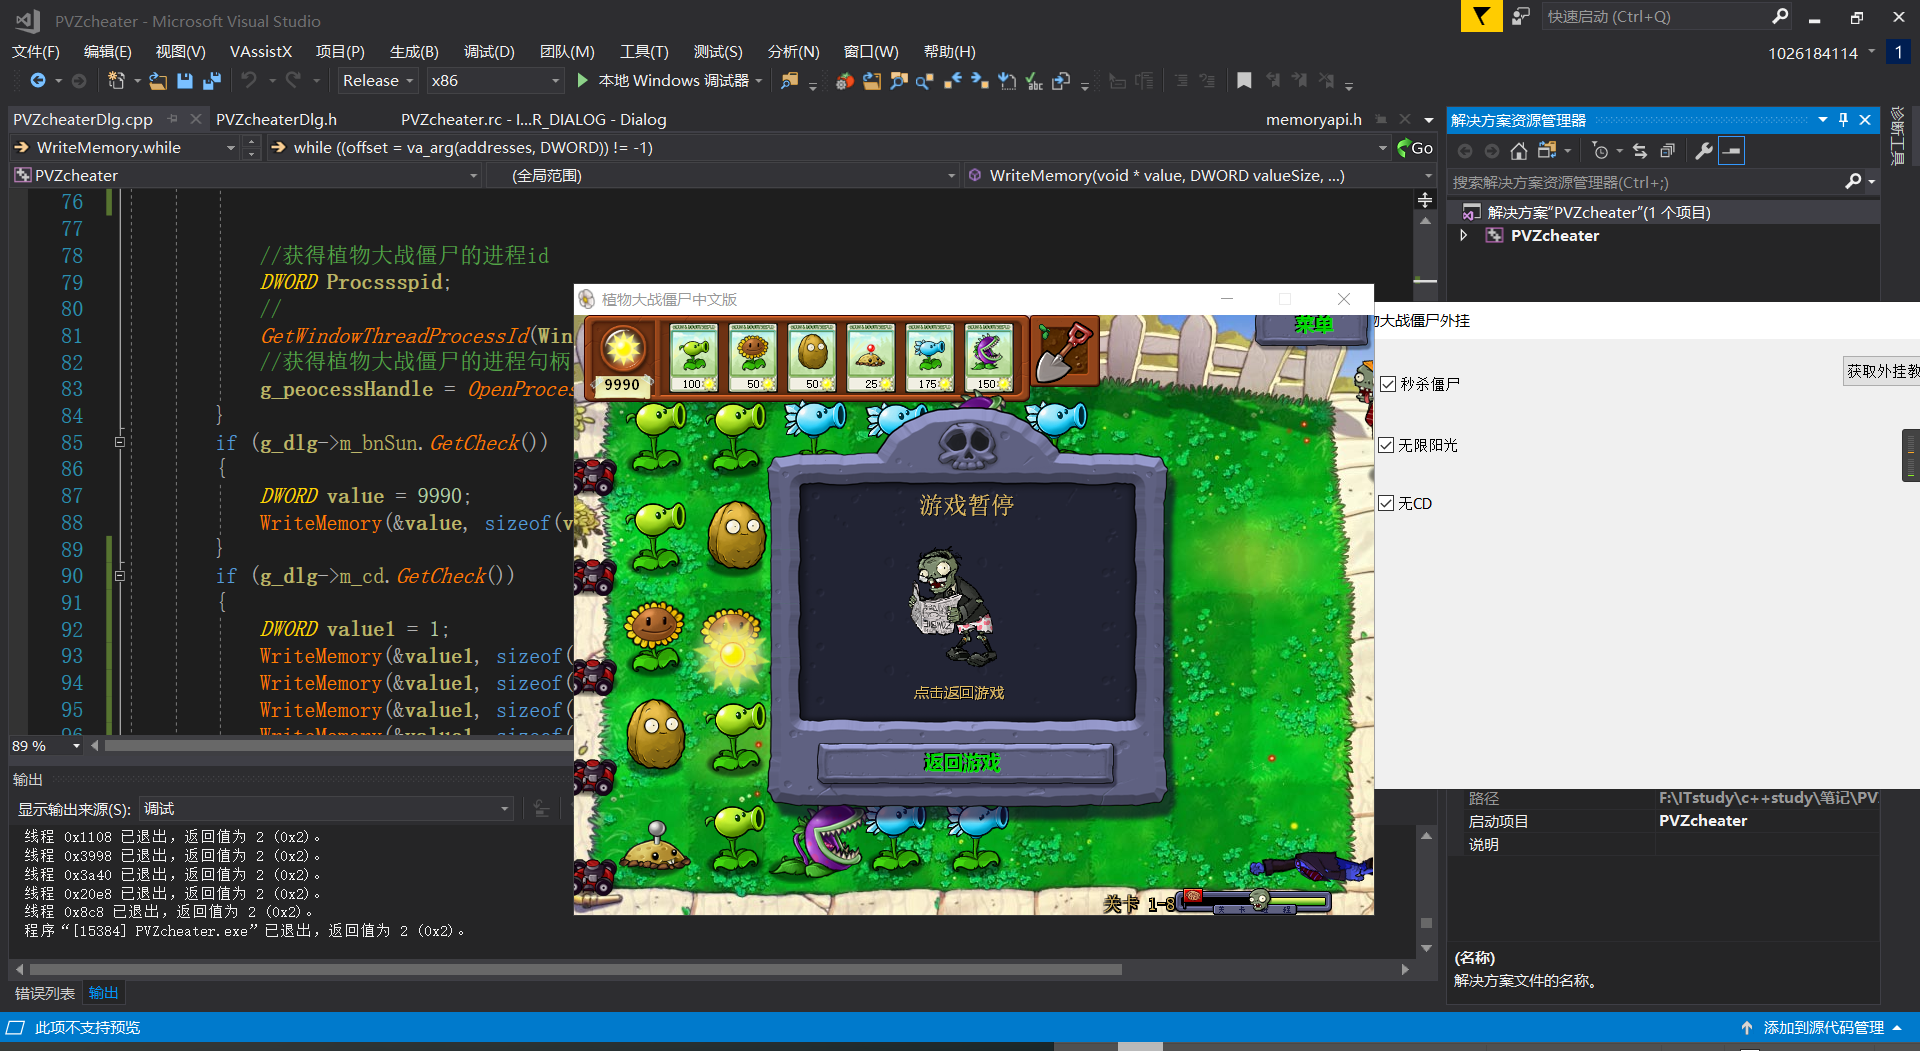Click the 获取外挂 button in cheat dialog

click(1881, 371)
